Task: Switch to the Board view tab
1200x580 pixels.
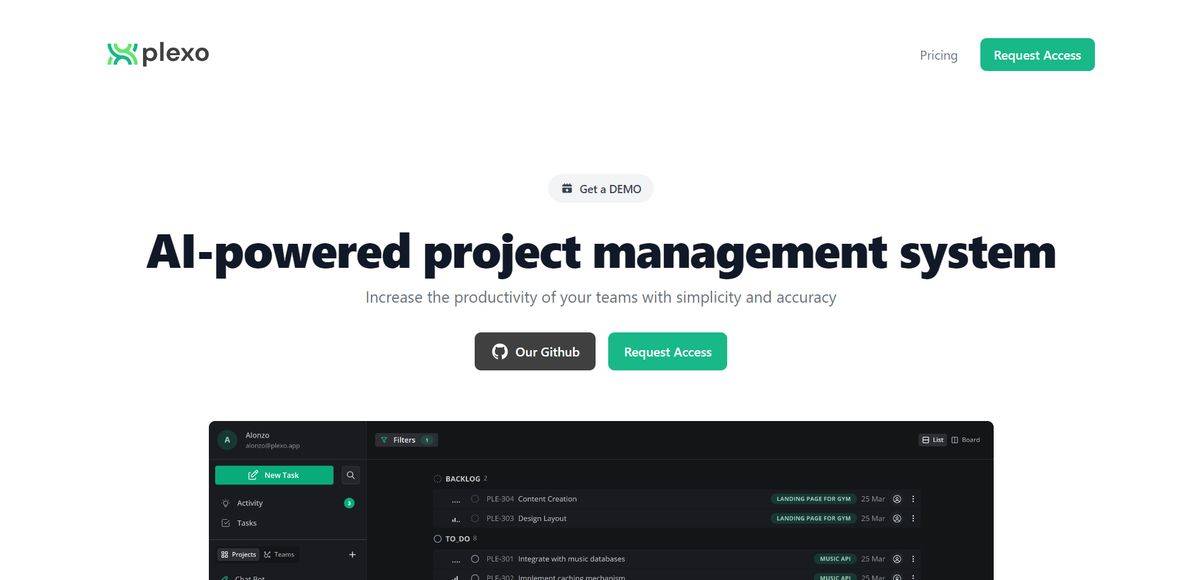Action: tap(966, 440)
